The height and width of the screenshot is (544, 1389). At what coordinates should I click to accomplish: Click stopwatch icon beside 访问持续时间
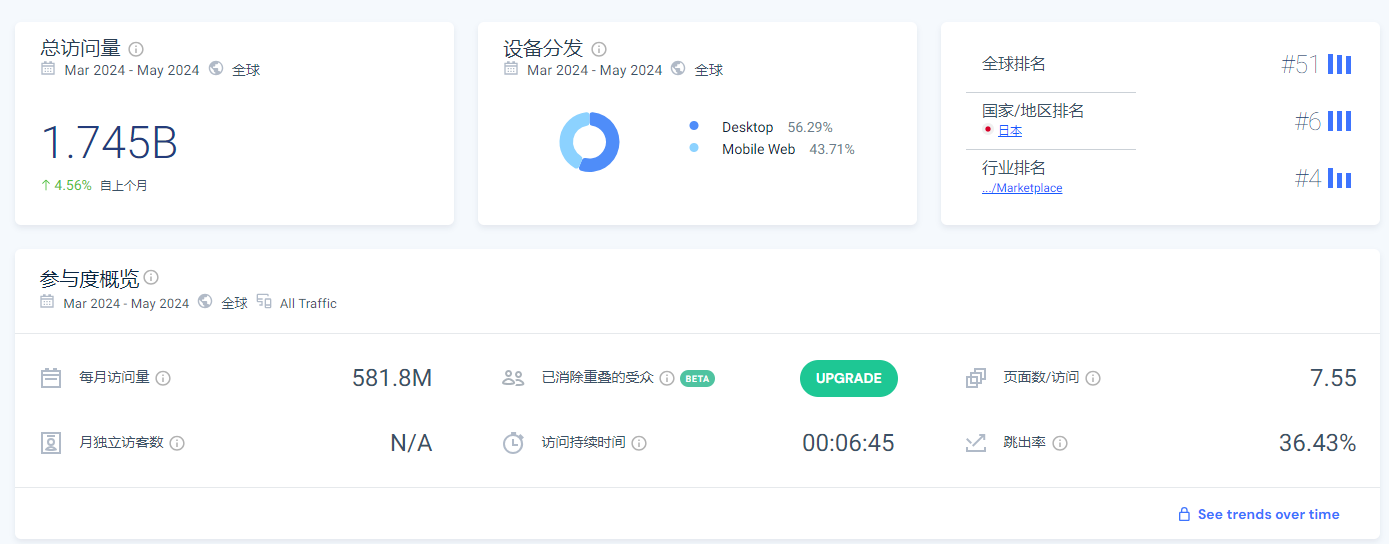pos(513,443)
